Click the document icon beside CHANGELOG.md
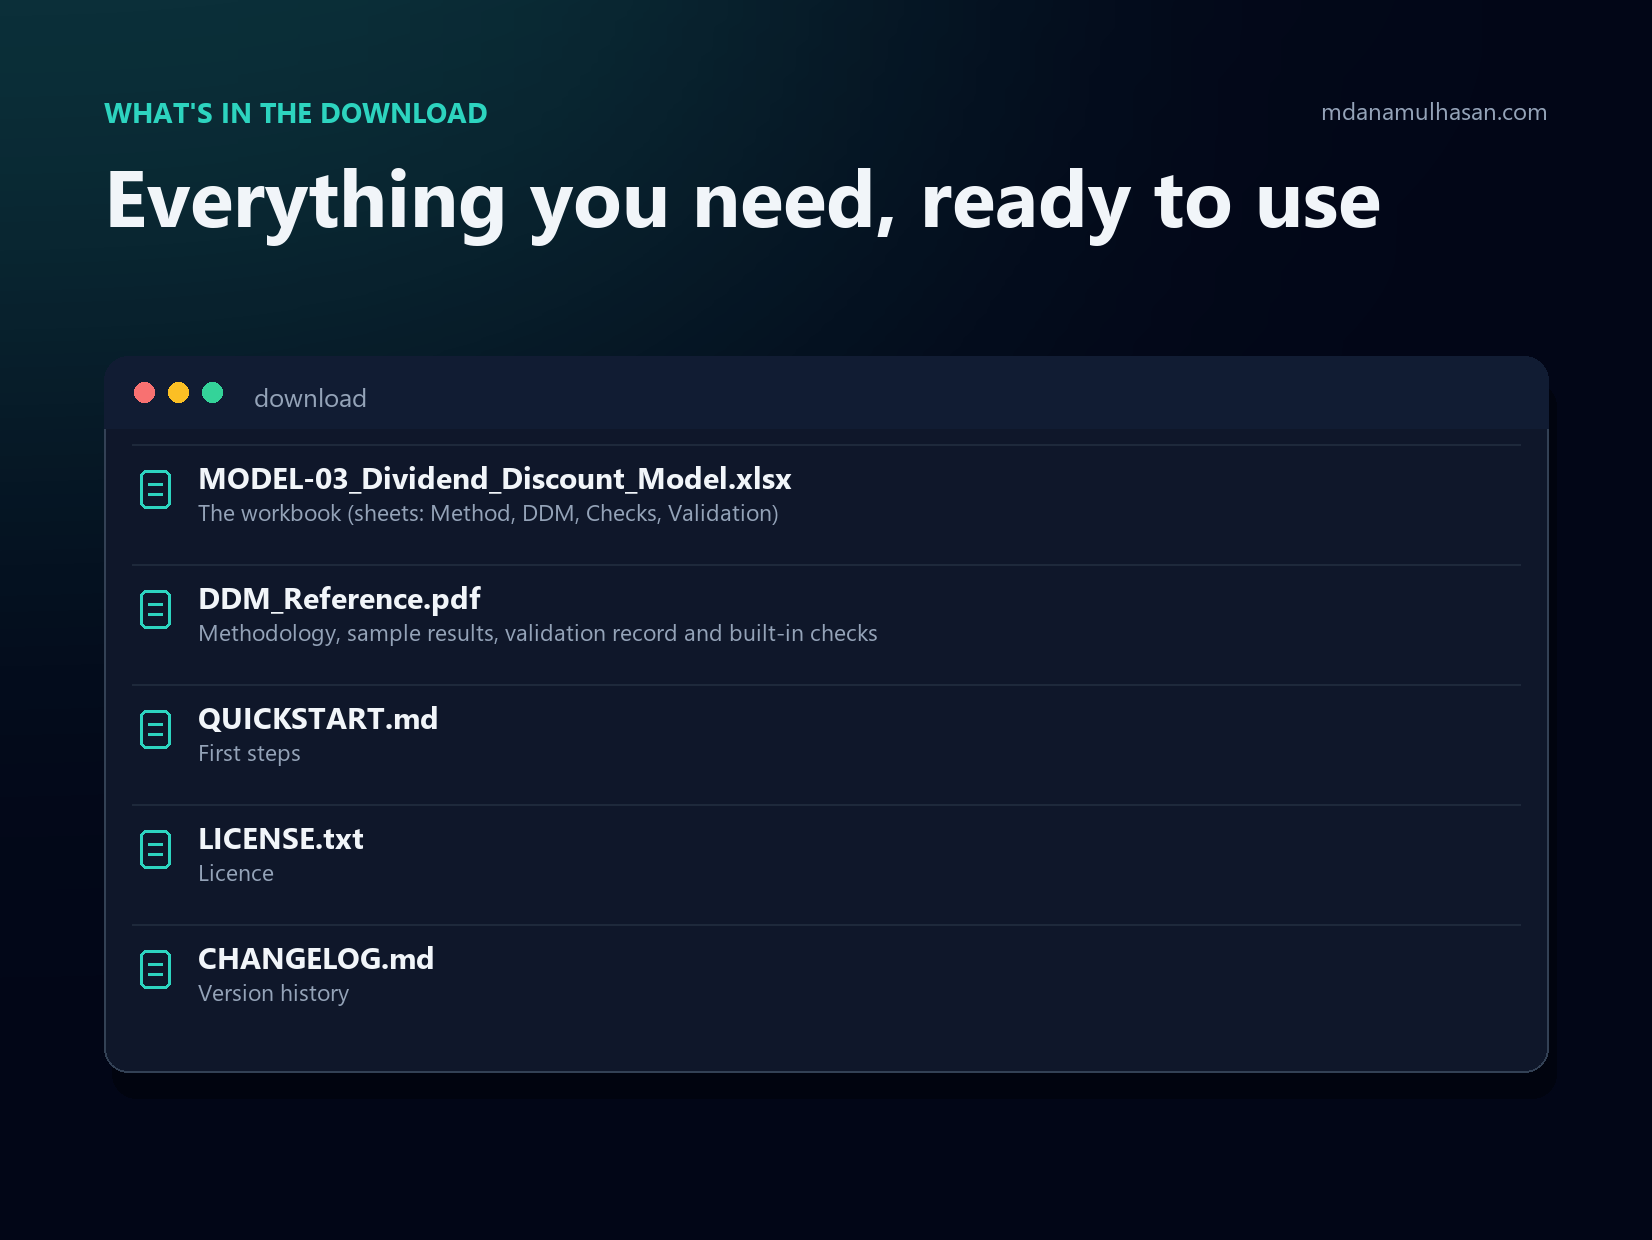The height and width of the screenshot is (1240, 1652). pyautogui.click(x=155, y=969)
